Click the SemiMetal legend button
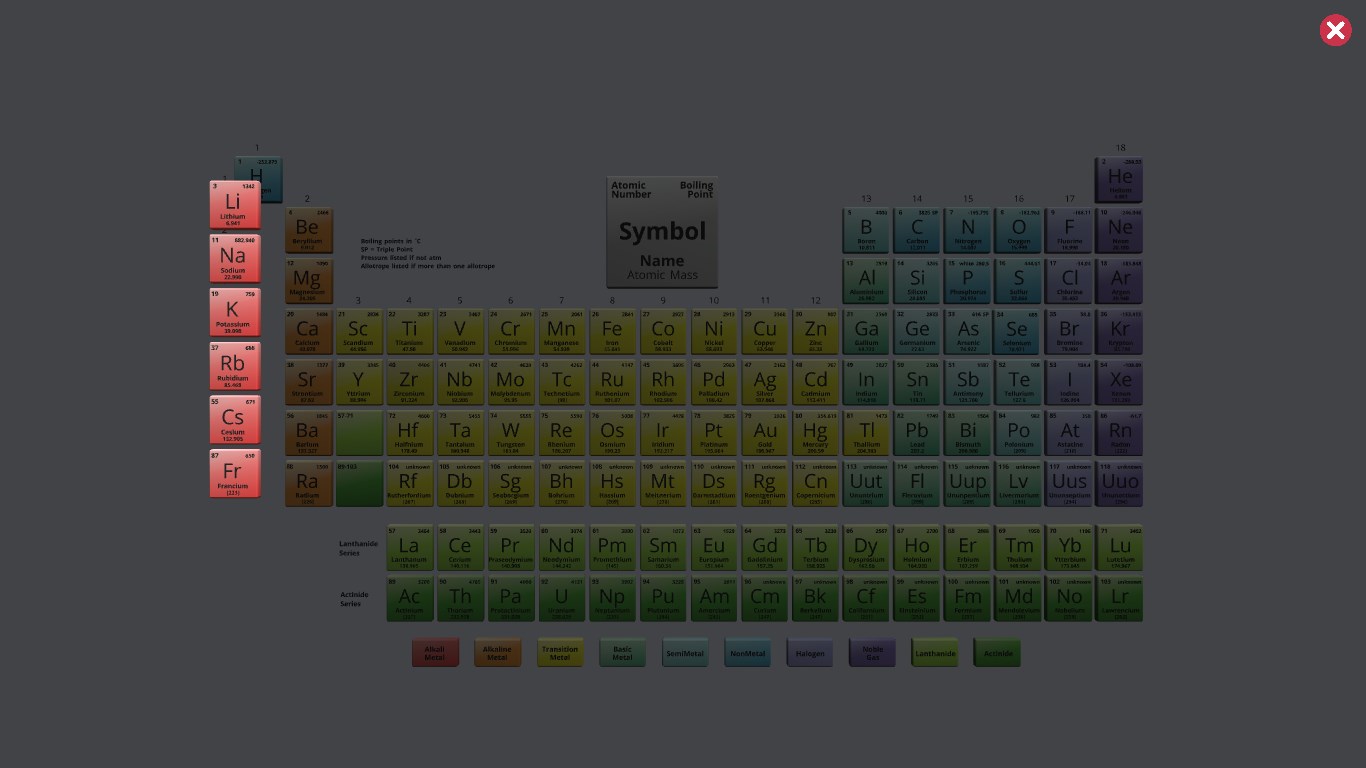 [685, 653]
